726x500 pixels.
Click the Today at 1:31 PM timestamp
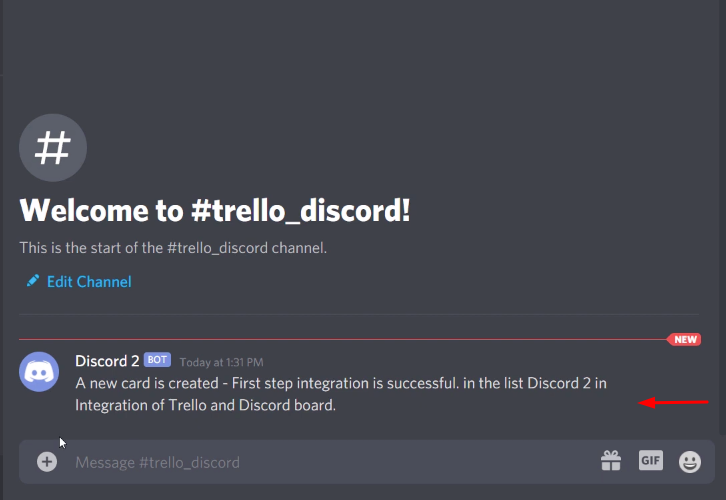[x=221, y=362]
